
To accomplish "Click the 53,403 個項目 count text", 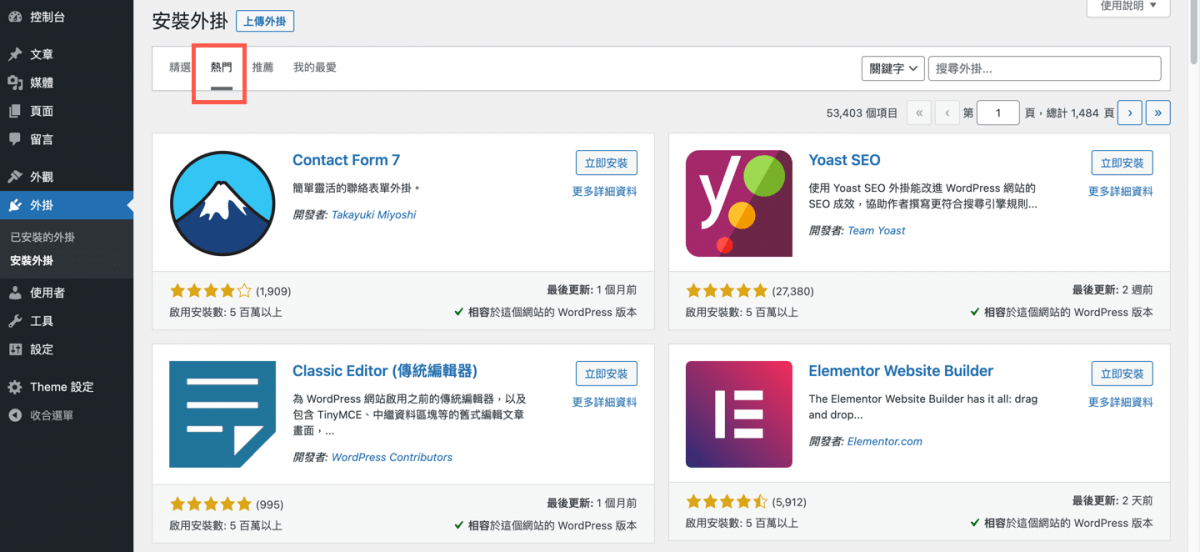I will click(862, 114).
